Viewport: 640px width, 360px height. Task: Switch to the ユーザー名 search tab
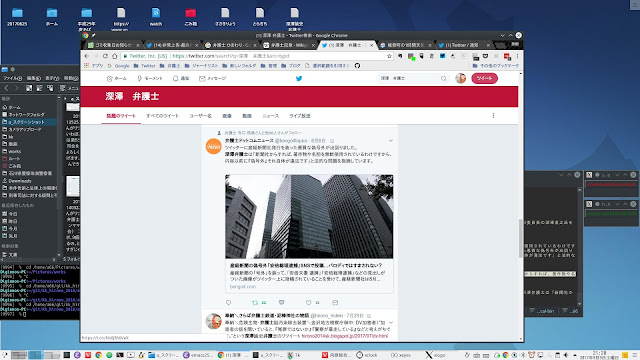coord(200,116)
